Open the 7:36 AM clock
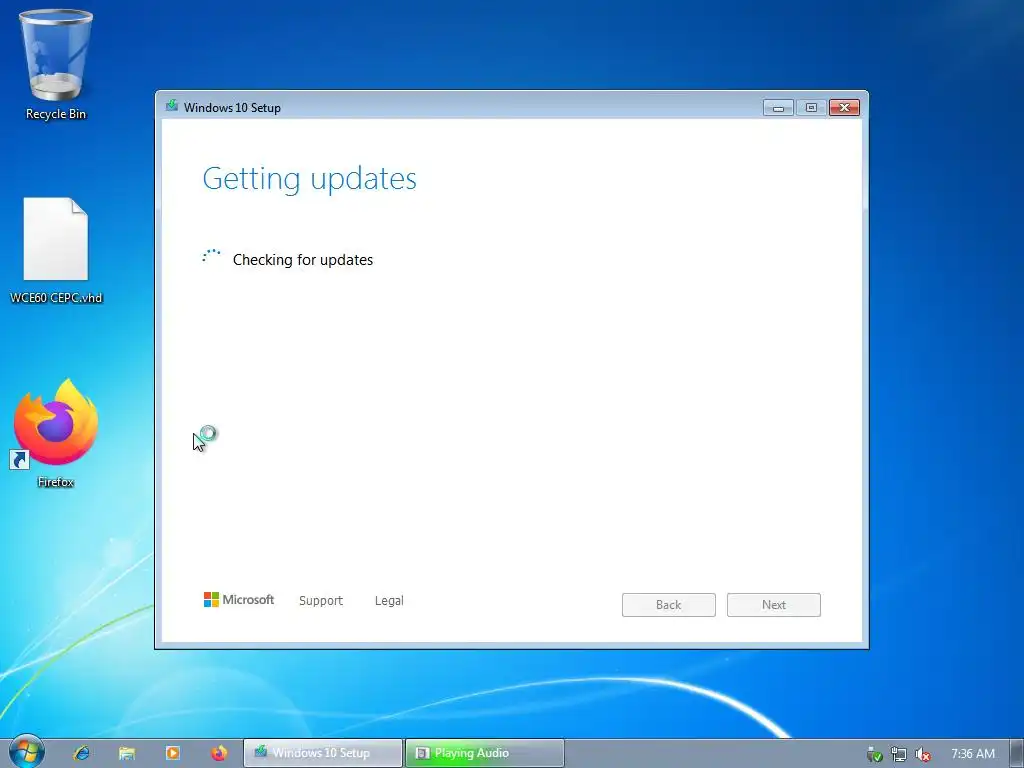The image size is (1024, 768). (972, 754)
